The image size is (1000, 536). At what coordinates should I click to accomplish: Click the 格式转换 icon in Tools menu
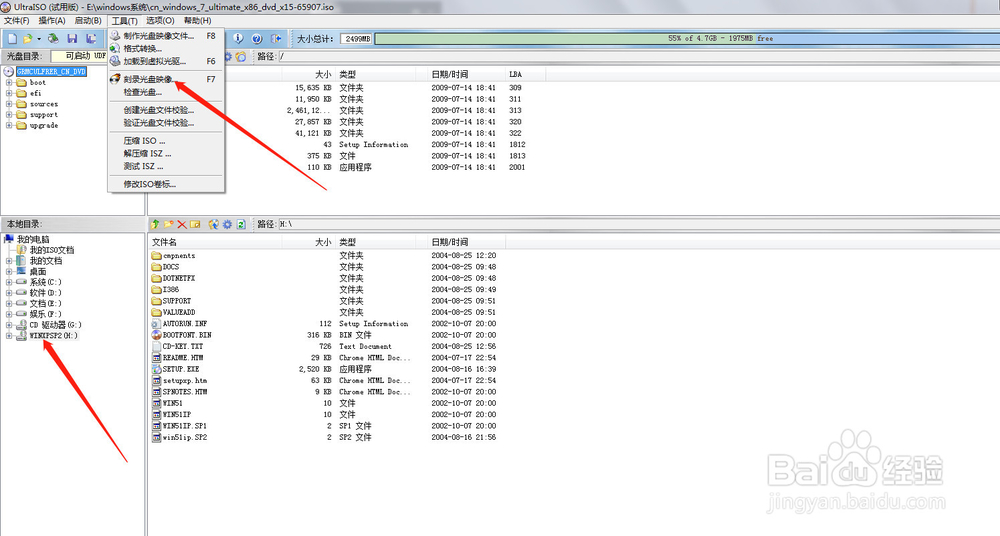pos(115,48)
